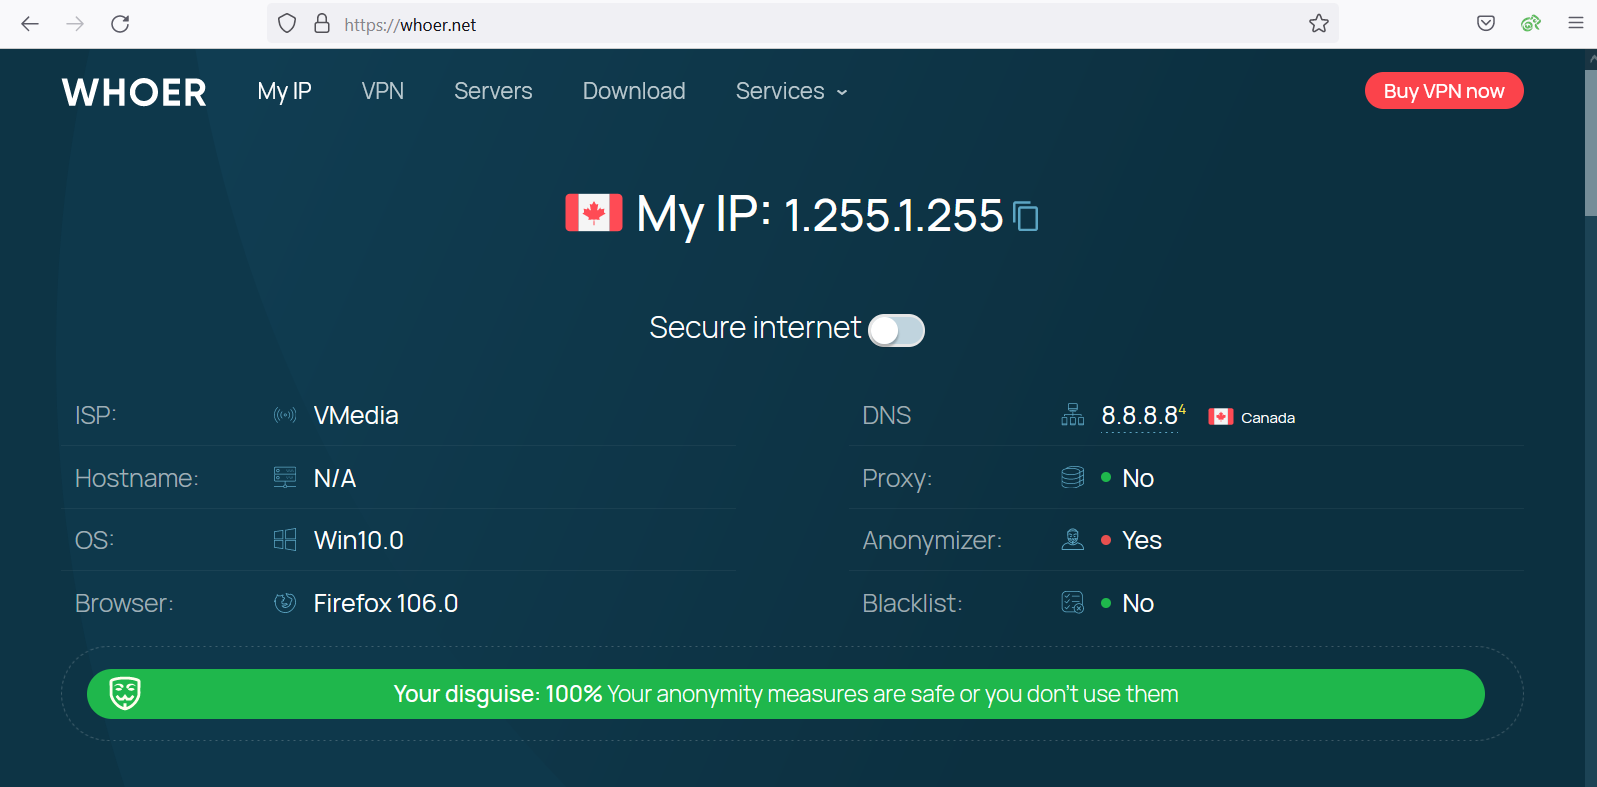This screenshot has width=1597, height=787.
Task: Click the Firefox 106.0 browser value
Action: (386, 603)
